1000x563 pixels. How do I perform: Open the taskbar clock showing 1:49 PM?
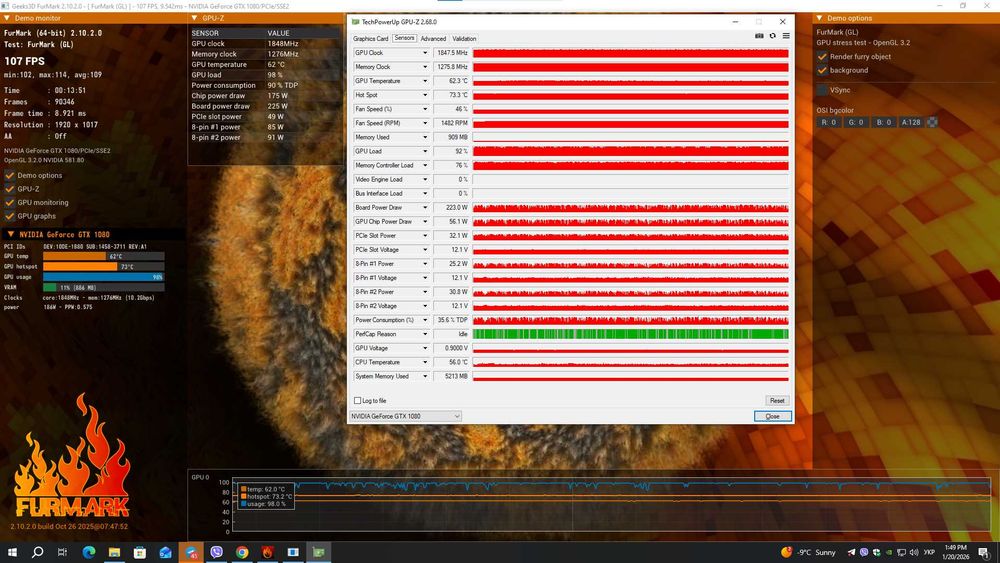tap(956, 552)
